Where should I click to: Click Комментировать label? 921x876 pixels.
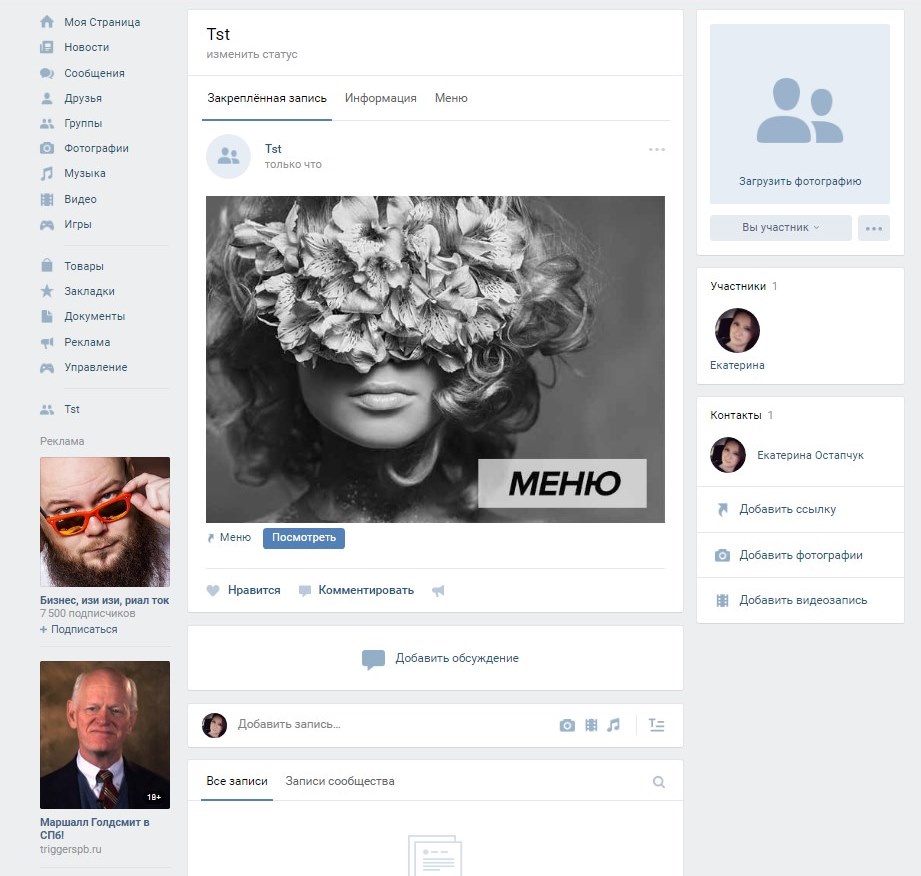[366, 590]
